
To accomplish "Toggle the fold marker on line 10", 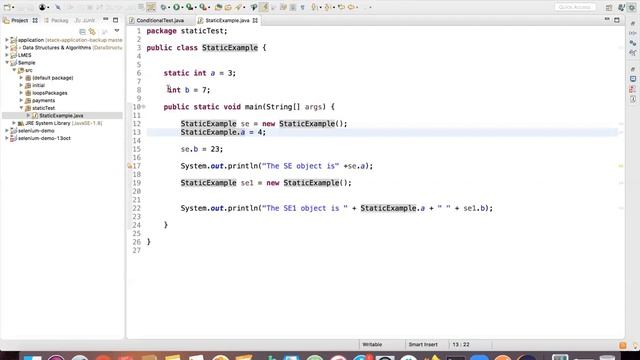I will (144, 107).
